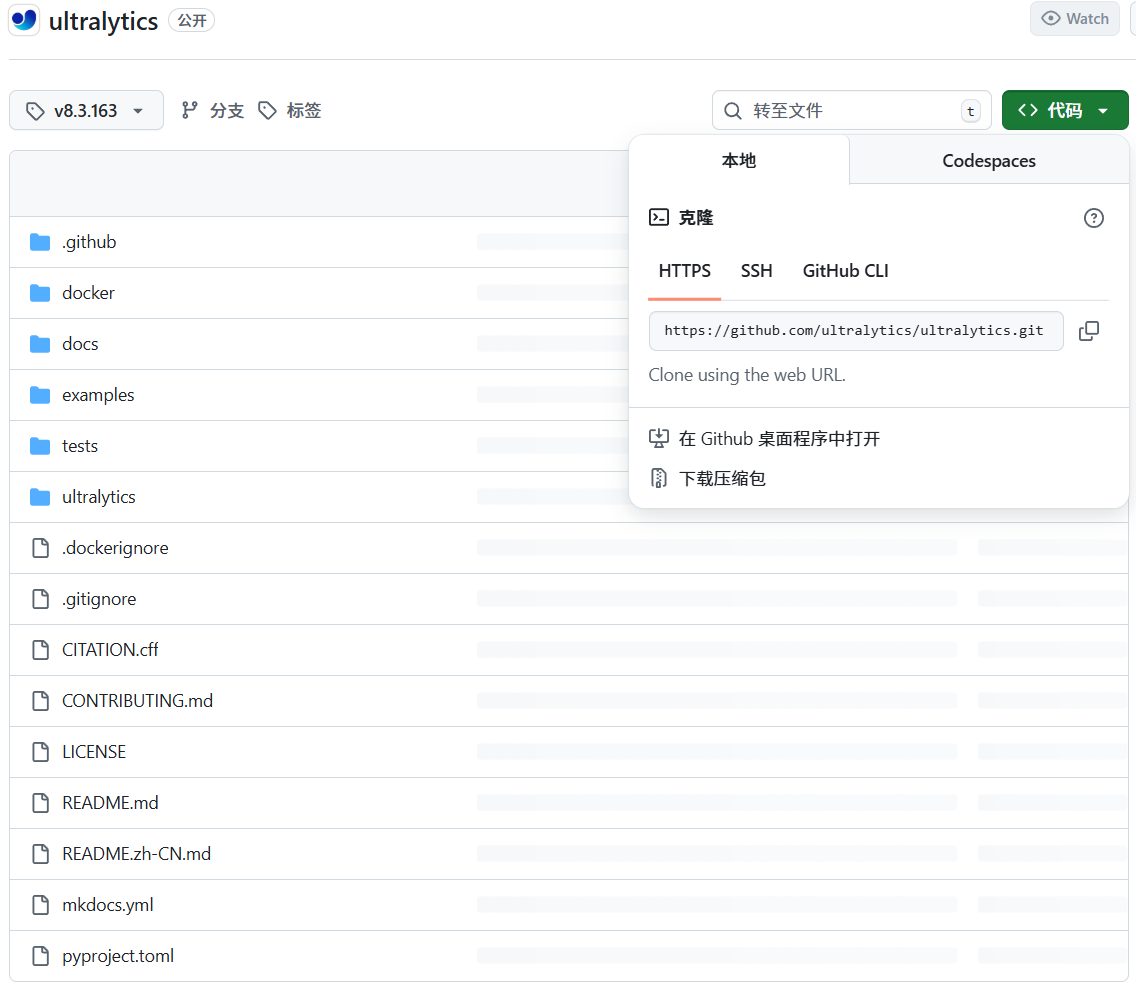1136x995 pixels.
Task: Click the file icon for CONTRIBUTING.md
Action: 41,701
